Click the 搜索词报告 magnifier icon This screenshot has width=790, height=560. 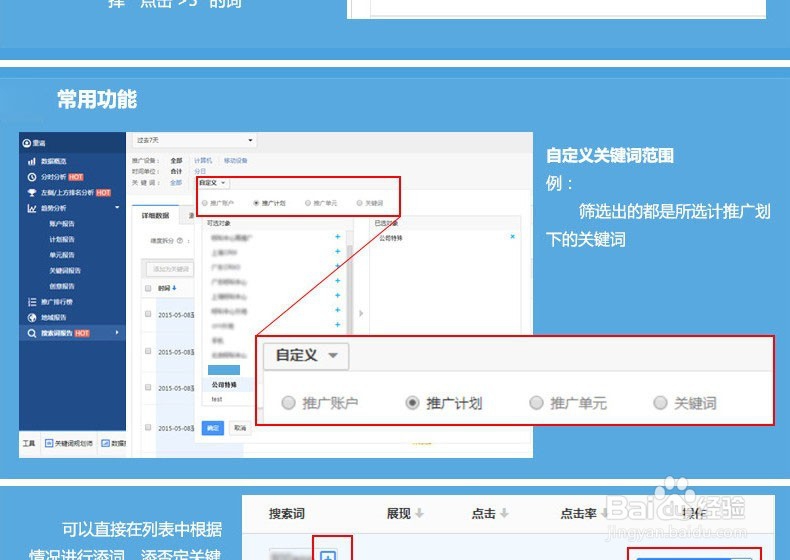(x=32, y=333)
